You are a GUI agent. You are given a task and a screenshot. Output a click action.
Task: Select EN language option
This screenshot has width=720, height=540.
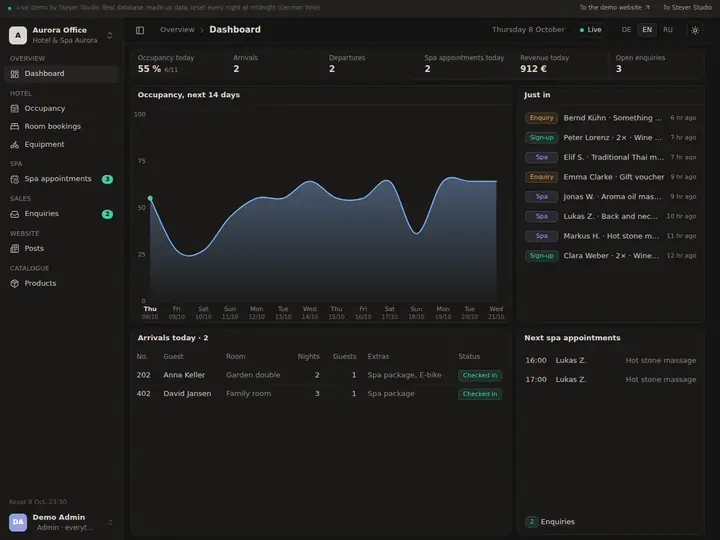[647, 30]
